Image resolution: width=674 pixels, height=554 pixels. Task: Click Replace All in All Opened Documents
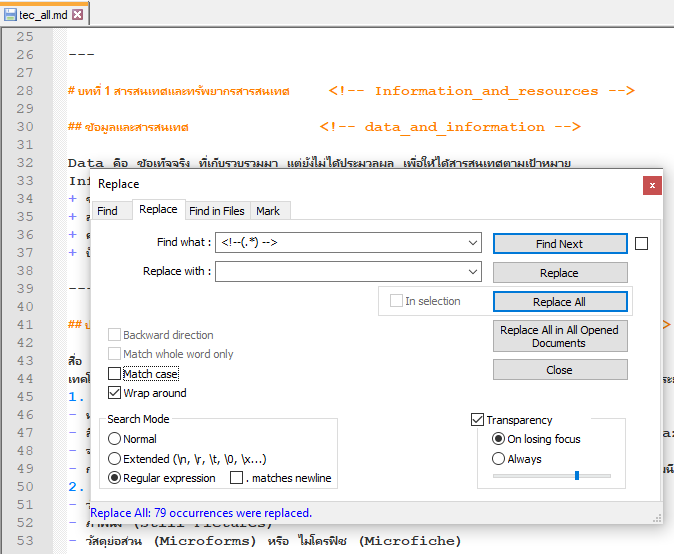[x=559, y=336]
